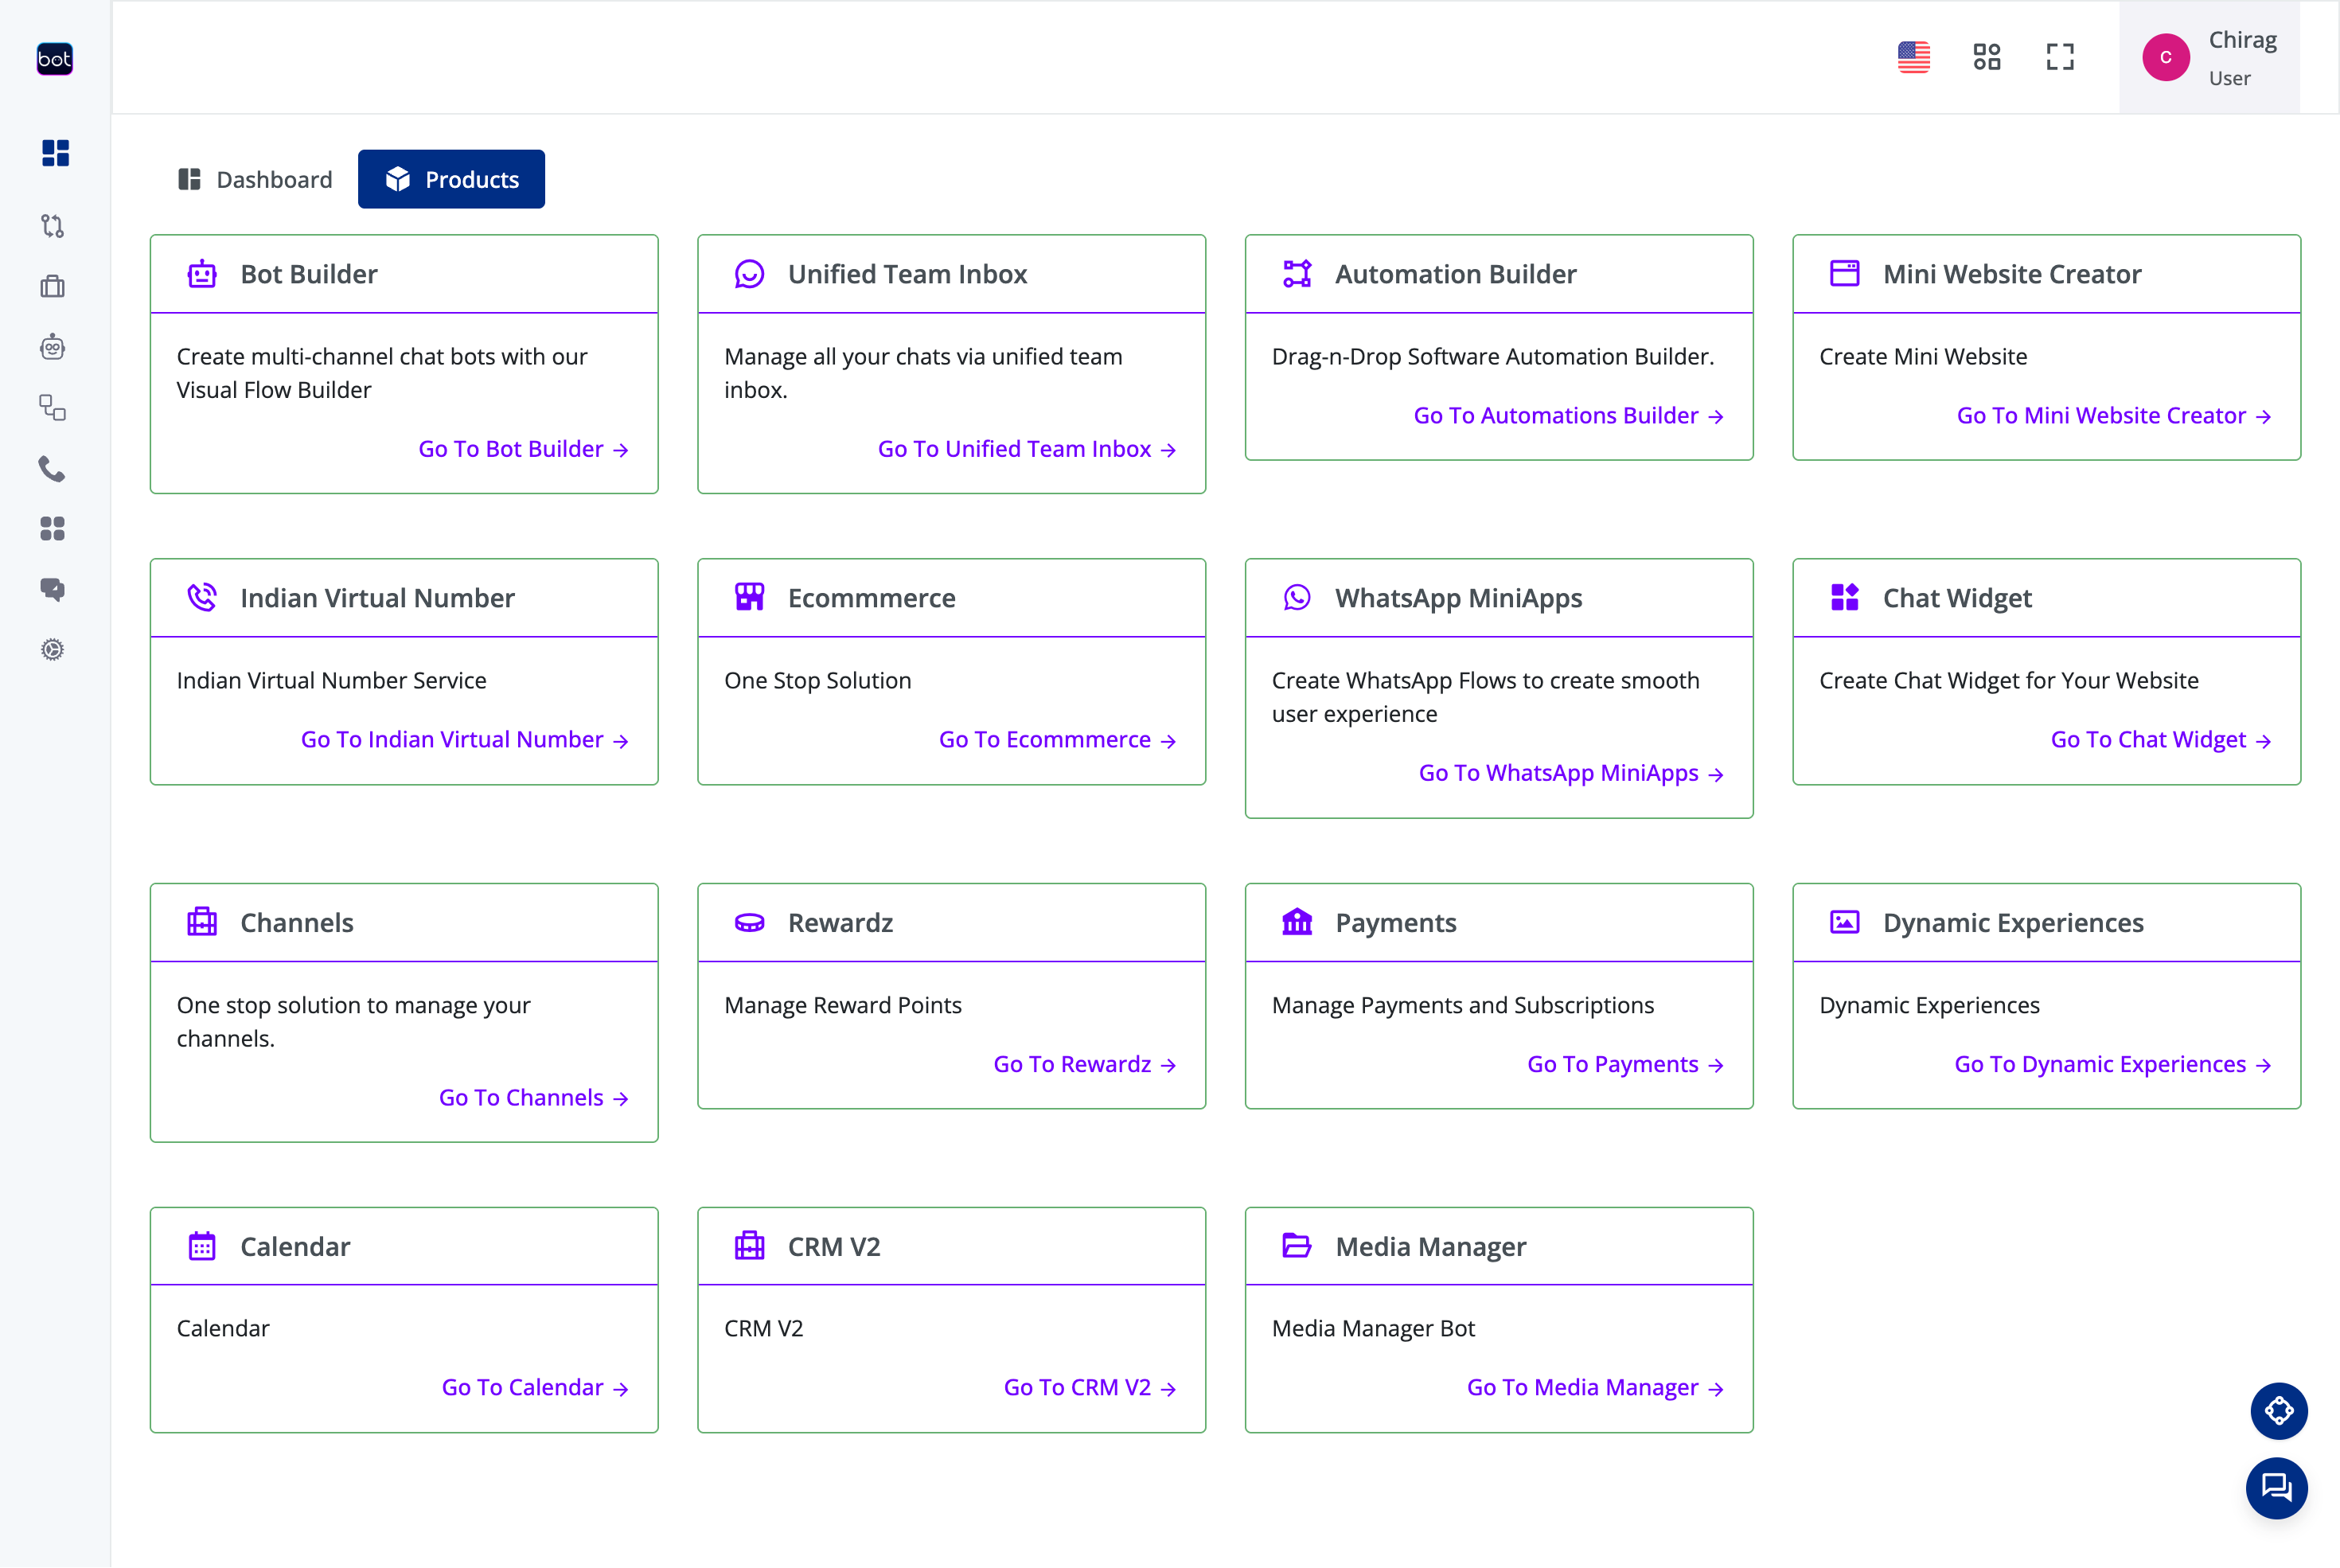
Task: Open the phone sidebar icon
Action: (x=52, y=468)
